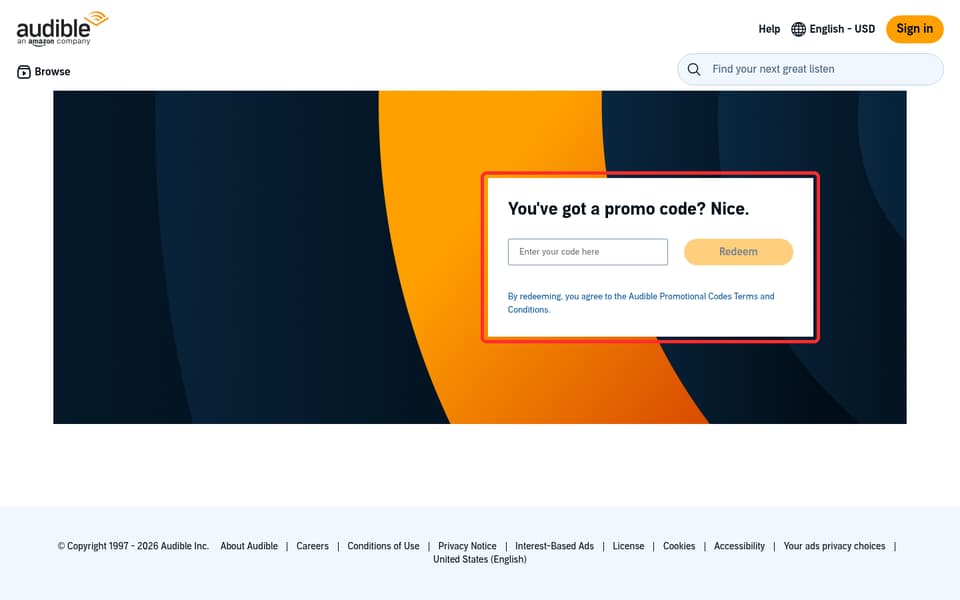Open the Accessibility footer link
Viewport: 960px width, 600px height.
coord(739,546)
